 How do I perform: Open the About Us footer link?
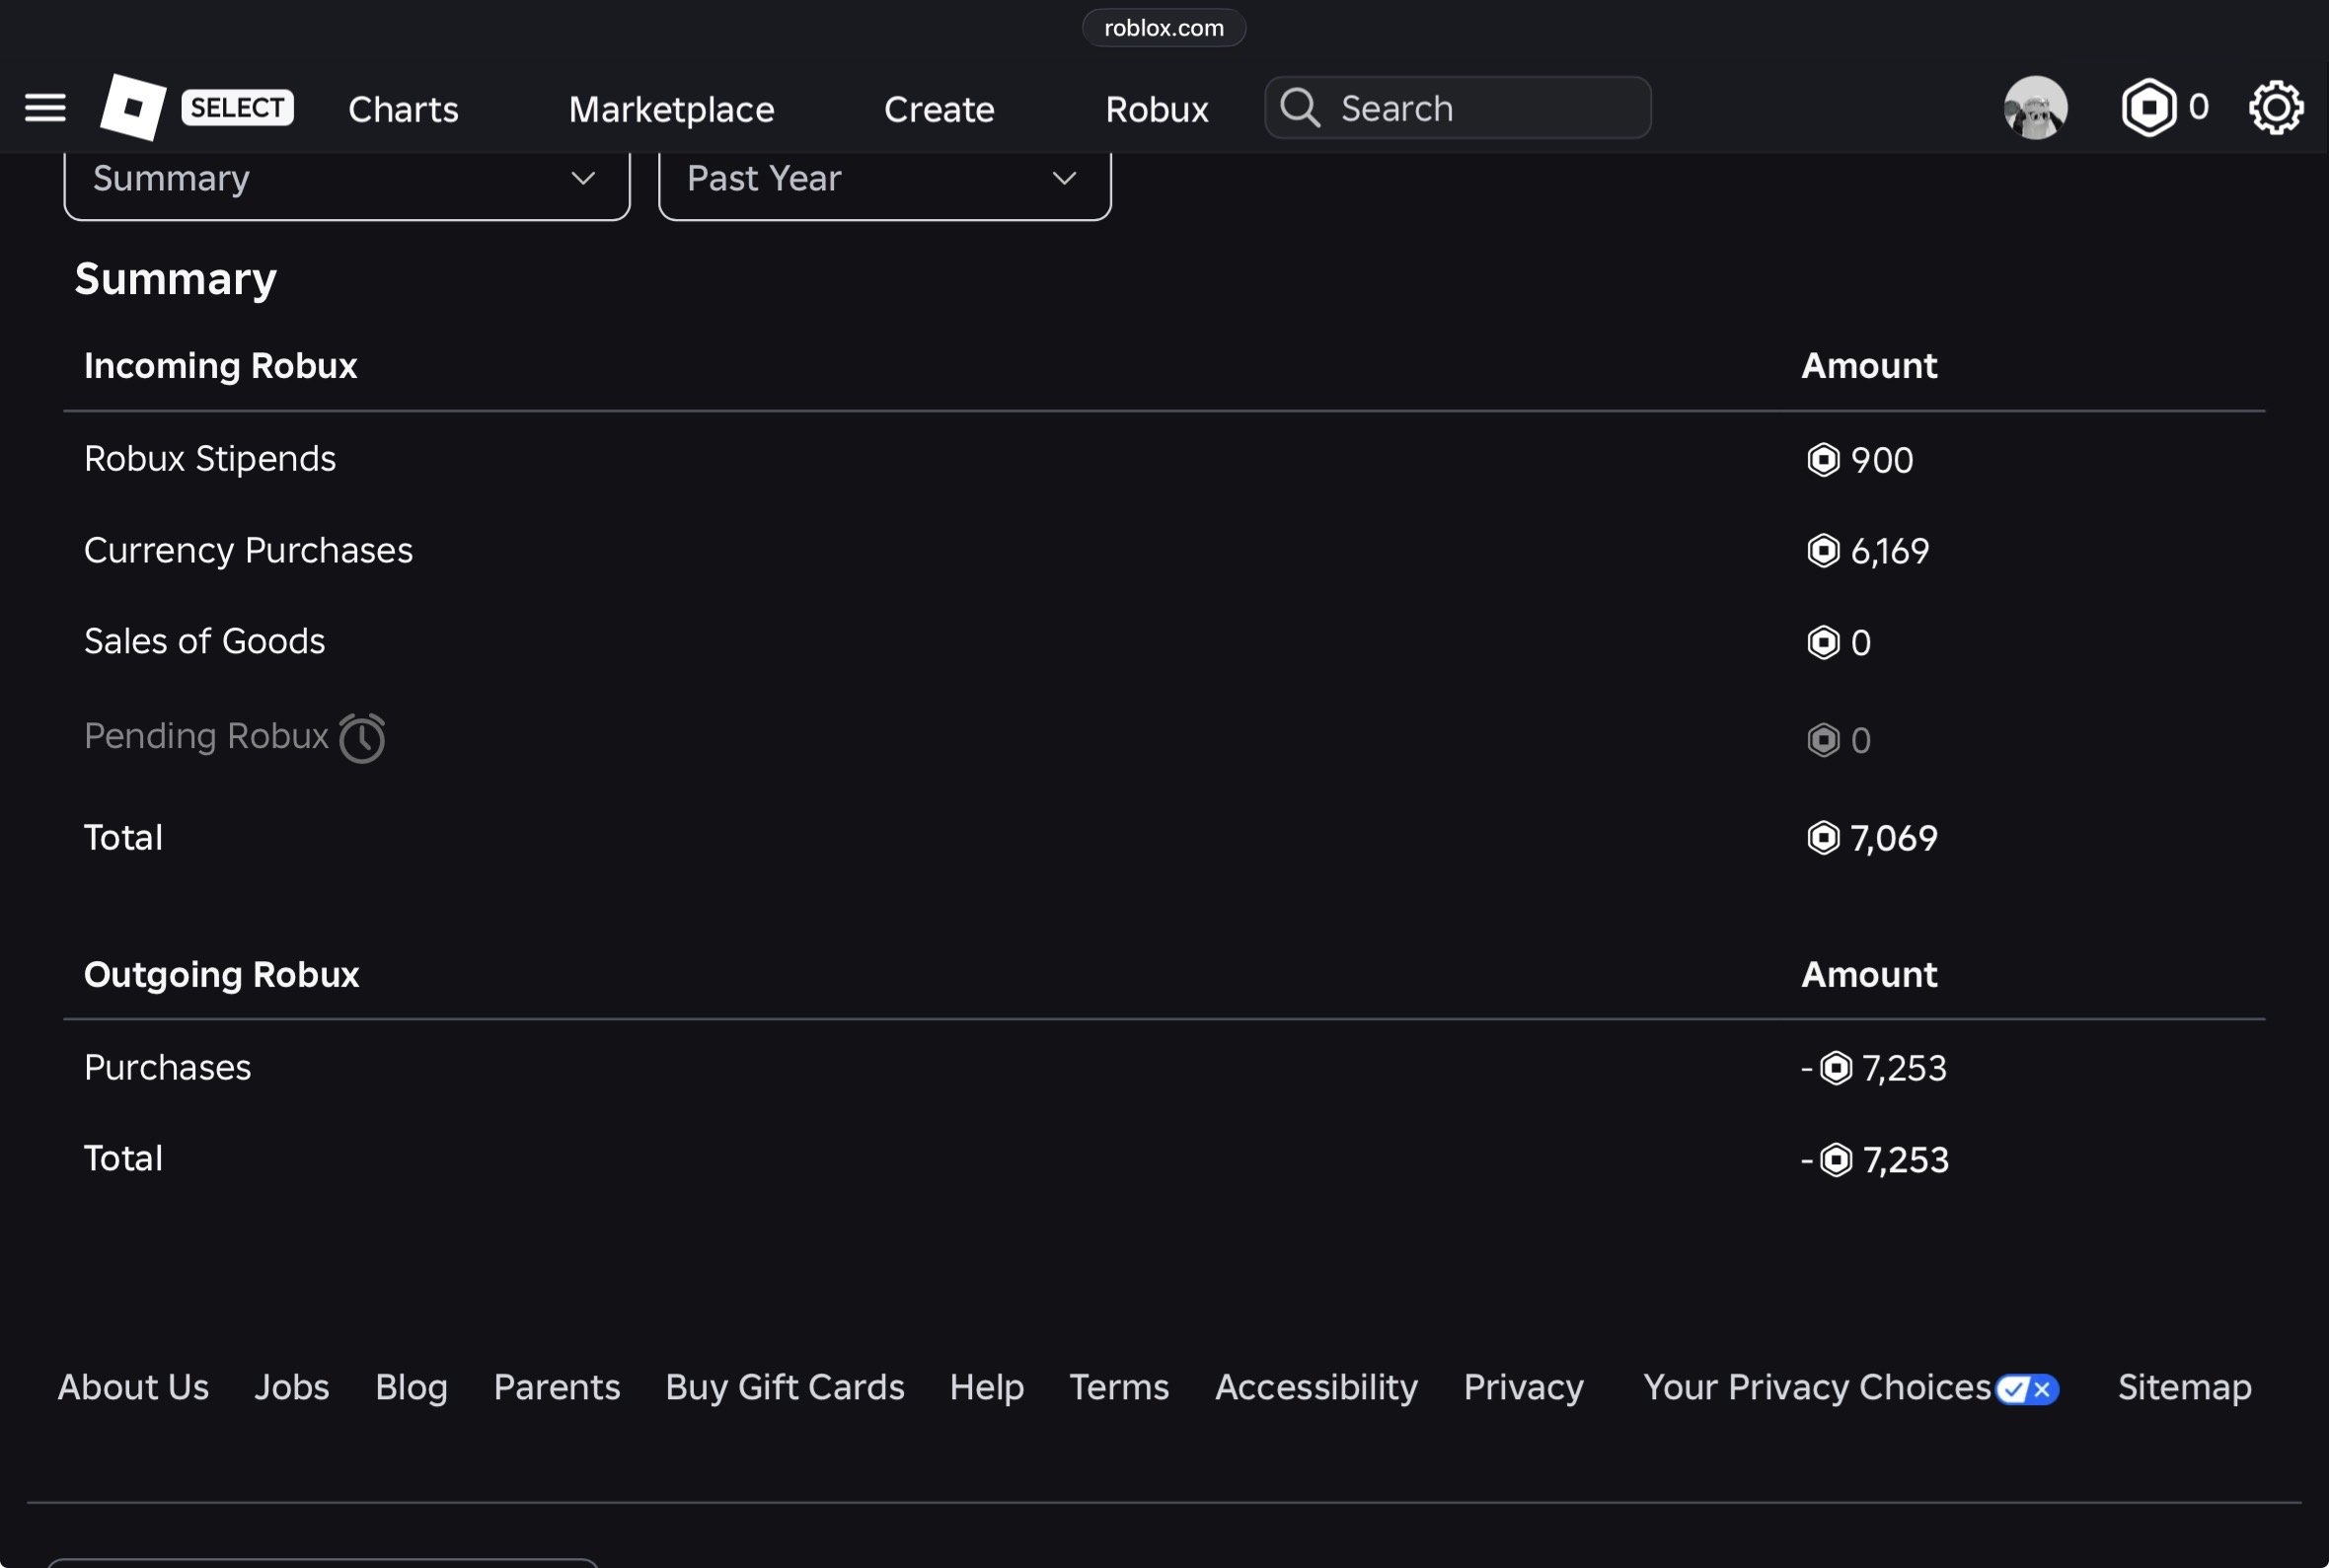133,1387
